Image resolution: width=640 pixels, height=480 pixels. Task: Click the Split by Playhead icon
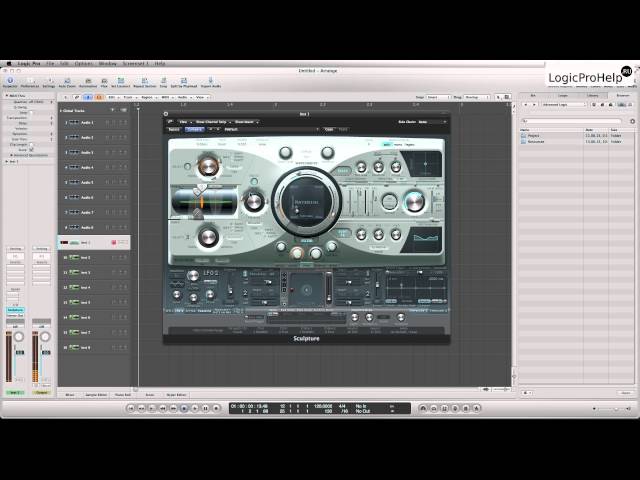coord(184,81)
